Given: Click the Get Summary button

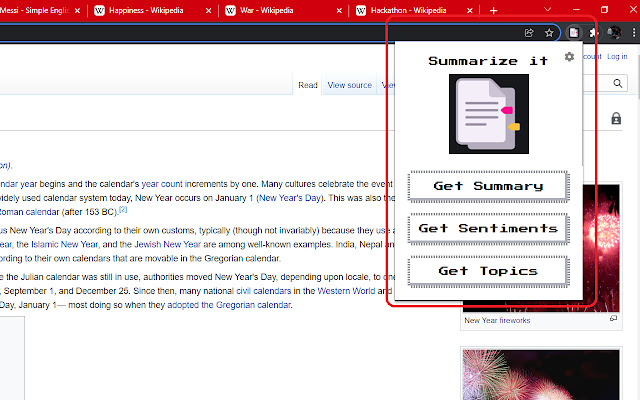Looking at the screenshot, I should 488,186.
